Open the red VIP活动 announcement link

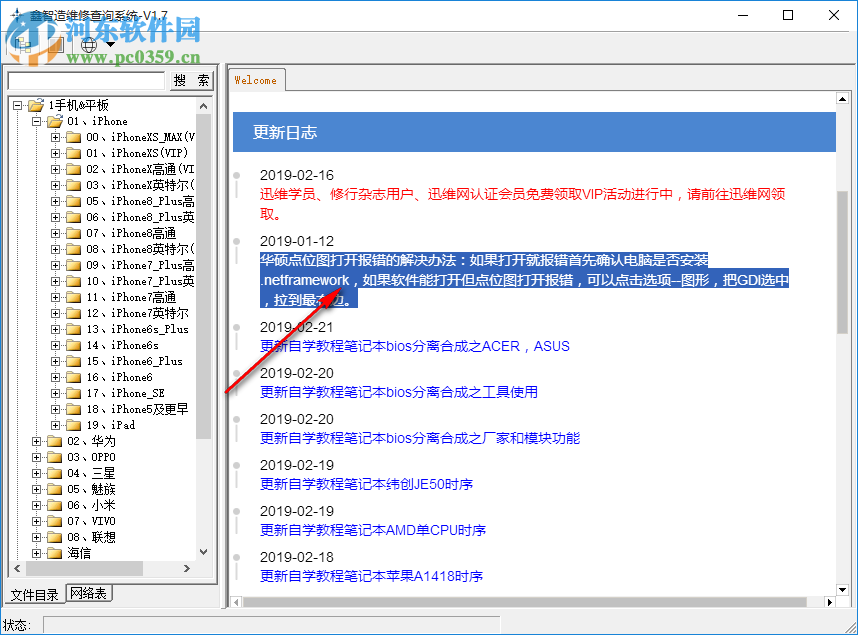[x=523, y=204]
